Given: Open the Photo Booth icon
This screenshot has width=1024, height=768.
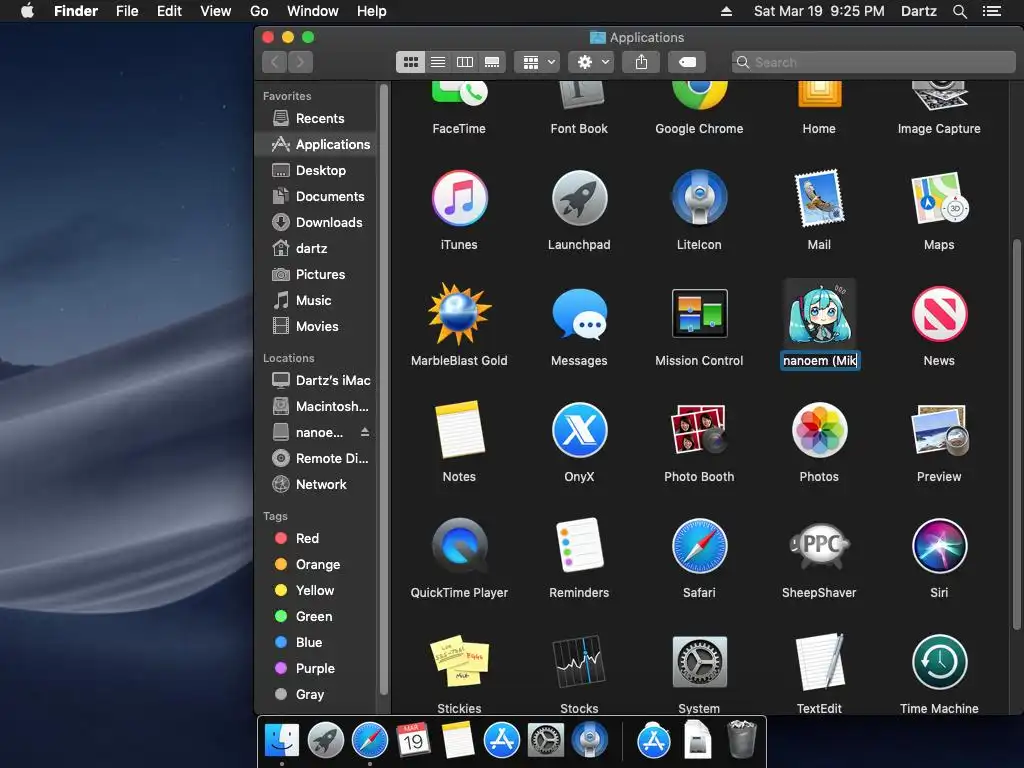Looking at the screenshot, I should point(699,429).
